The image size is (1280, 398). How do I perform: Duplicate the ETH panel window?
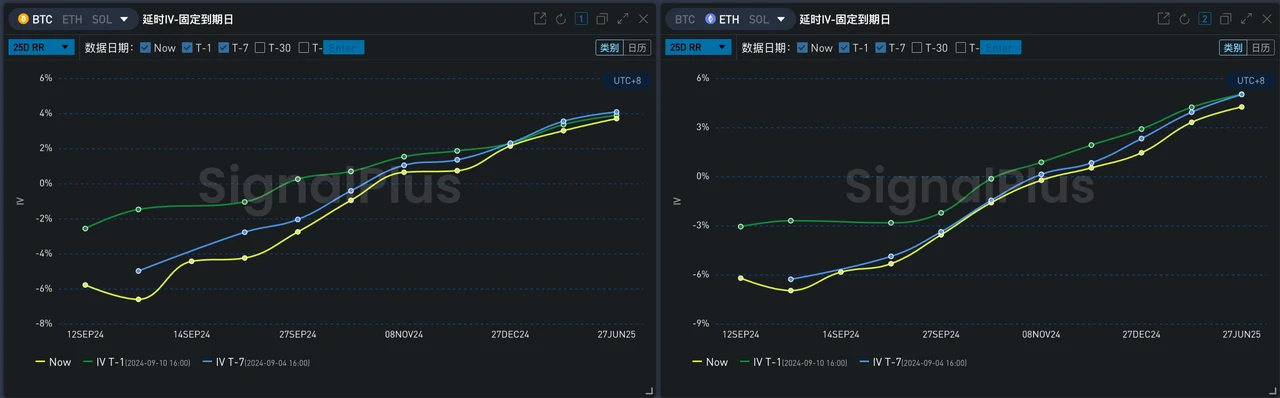pyautogui.click(x=1226, y=18)
